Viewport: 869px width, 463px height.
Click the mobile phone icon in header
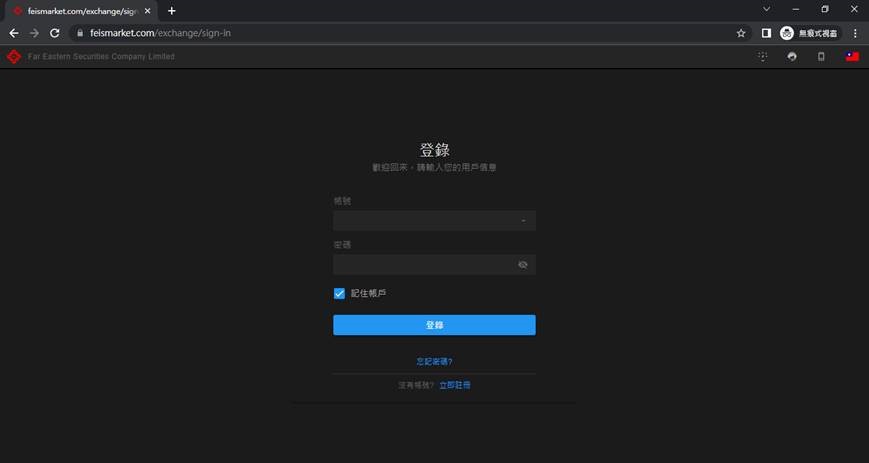coord(821,57)
